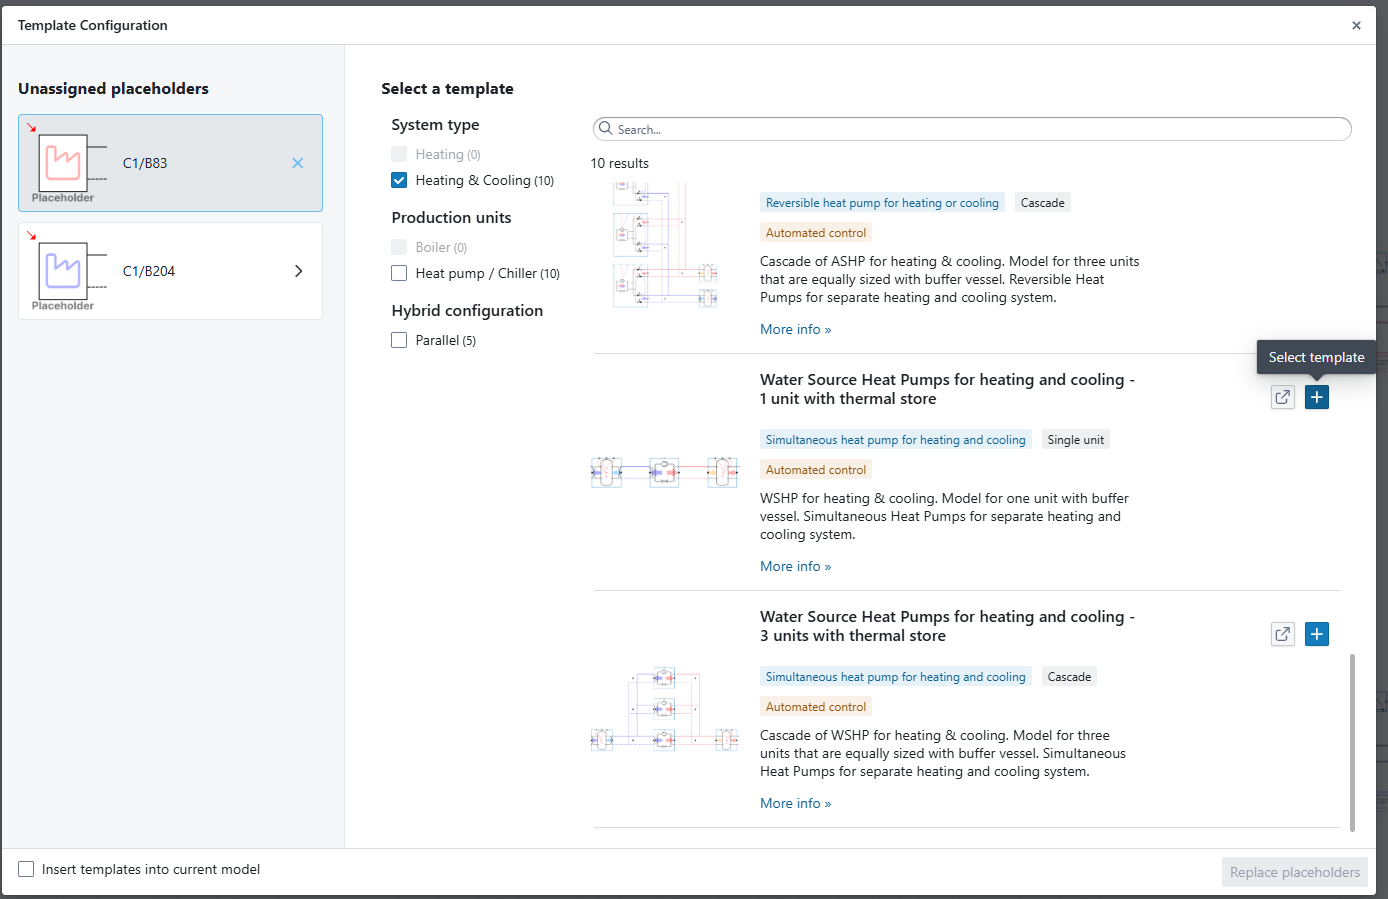The image size is (1388, 899).
Task: Click the plus icon for WSHP 1 unit template
Action: click(x=1317, y=397)
